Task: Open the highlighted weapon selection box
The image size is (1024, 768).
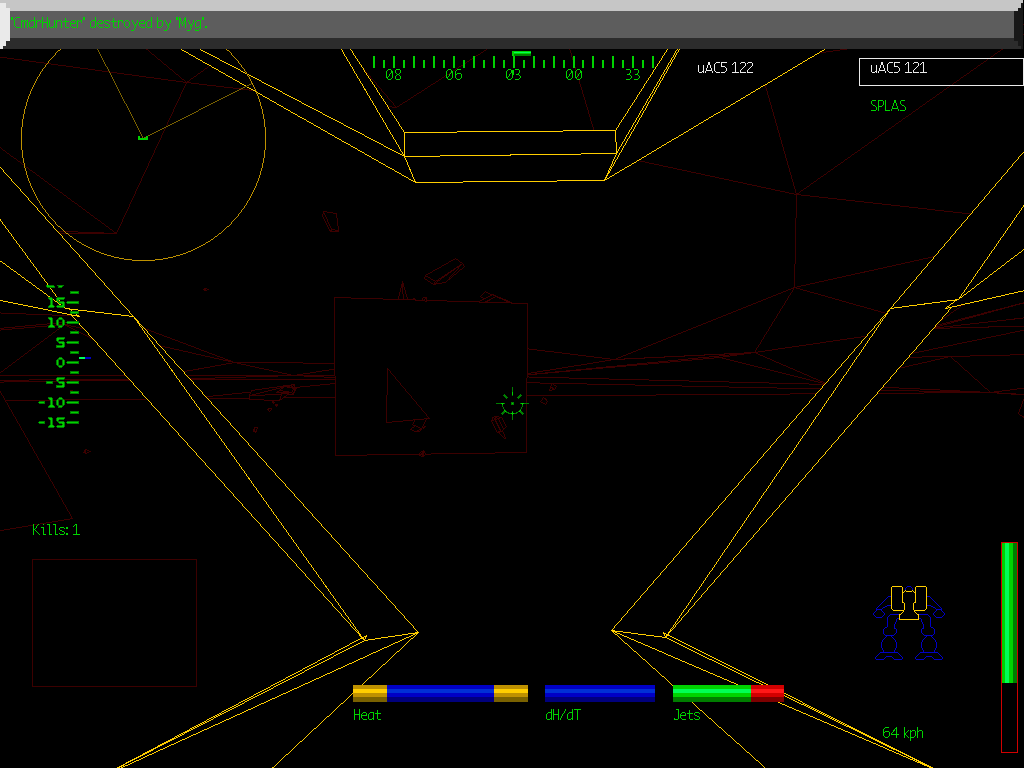Action: coord(940,71)
